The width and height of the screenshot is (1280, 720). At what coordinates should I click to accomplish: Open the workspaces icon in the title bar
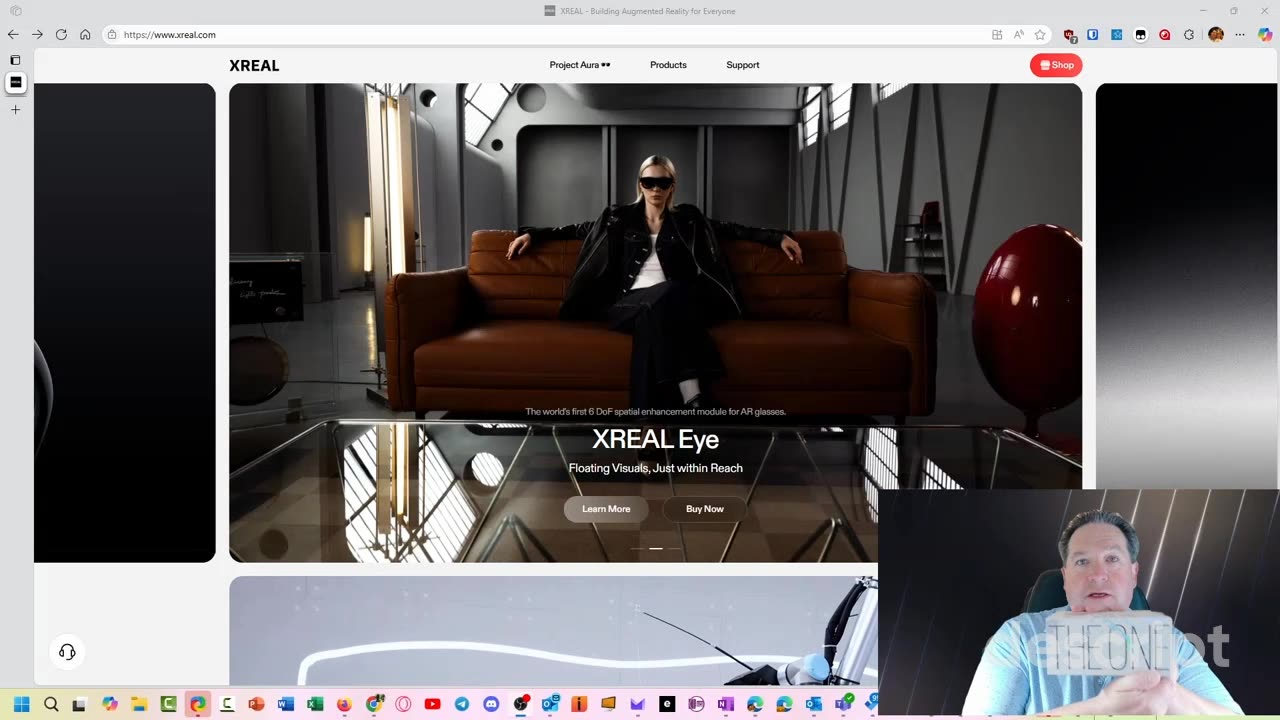(15, 11)
